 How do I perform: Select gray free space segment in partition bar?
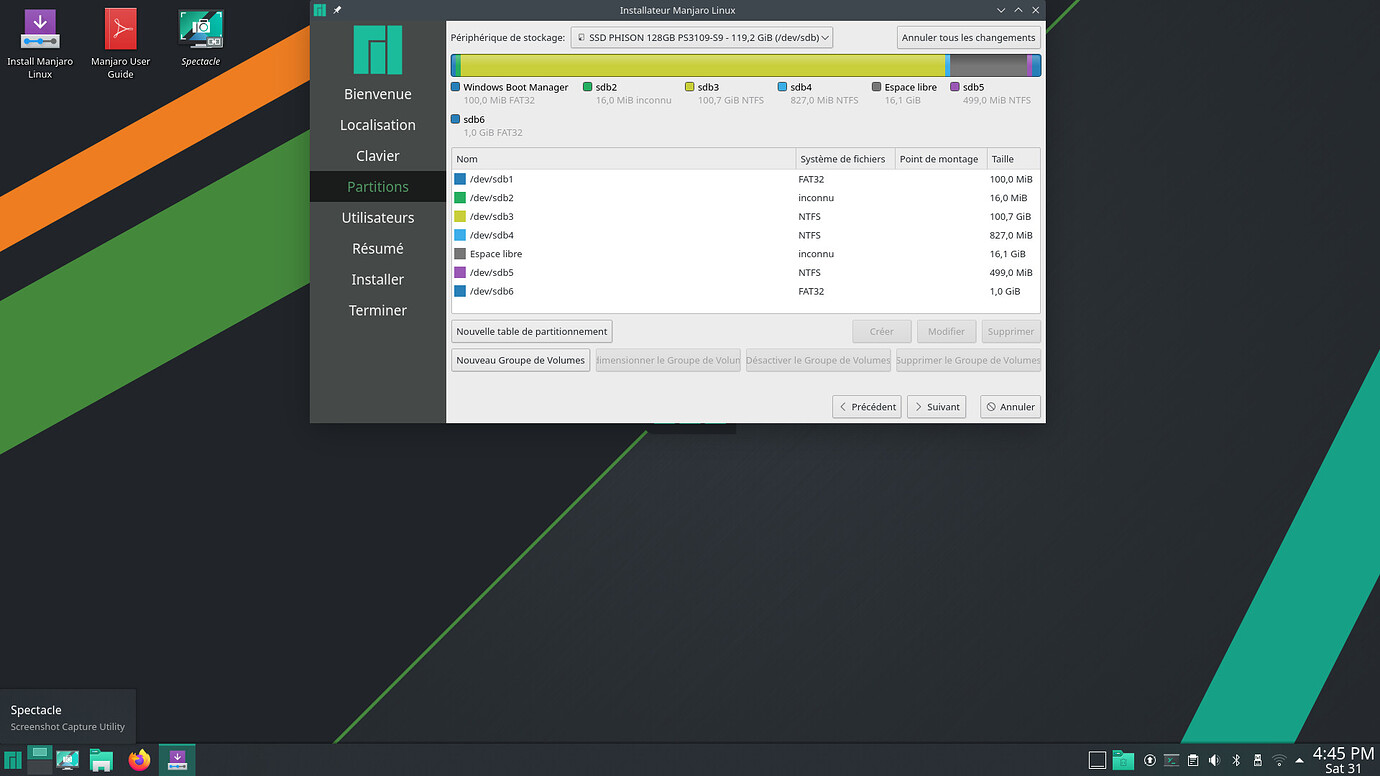(x=988, y=66)
